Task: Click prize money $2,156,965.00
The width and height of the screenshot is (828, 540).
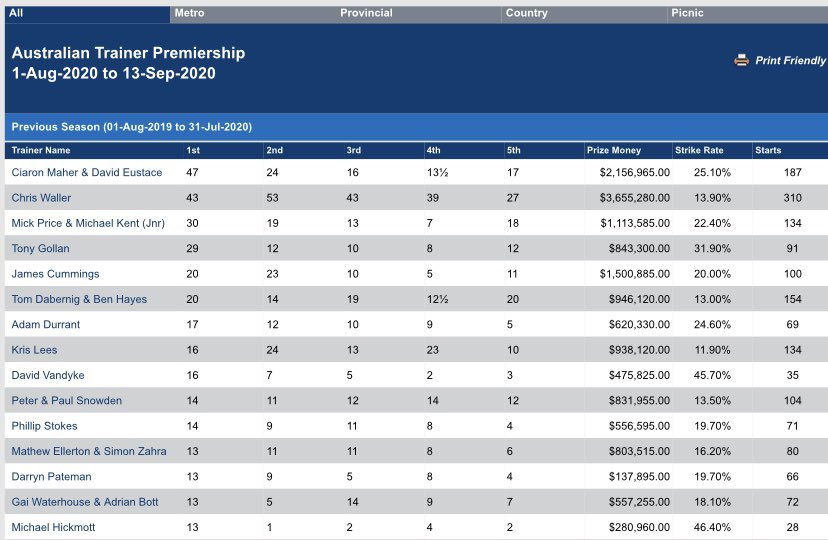Action: (x=634, y=172)
